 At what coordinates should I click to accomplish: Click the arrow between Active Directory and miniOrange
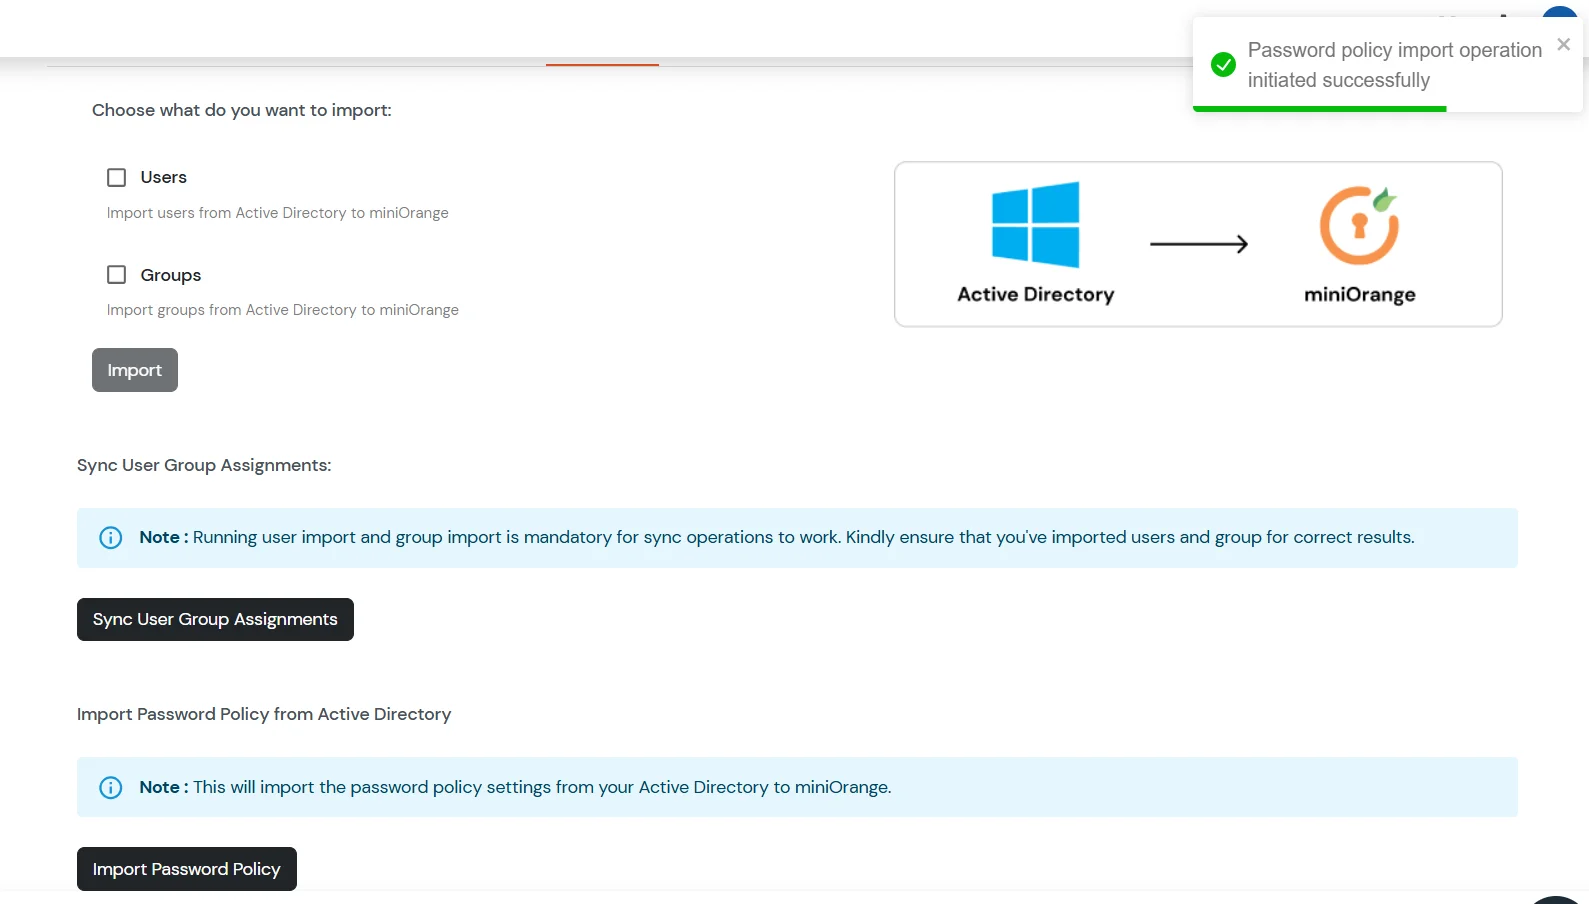[x=1198, y=244]
